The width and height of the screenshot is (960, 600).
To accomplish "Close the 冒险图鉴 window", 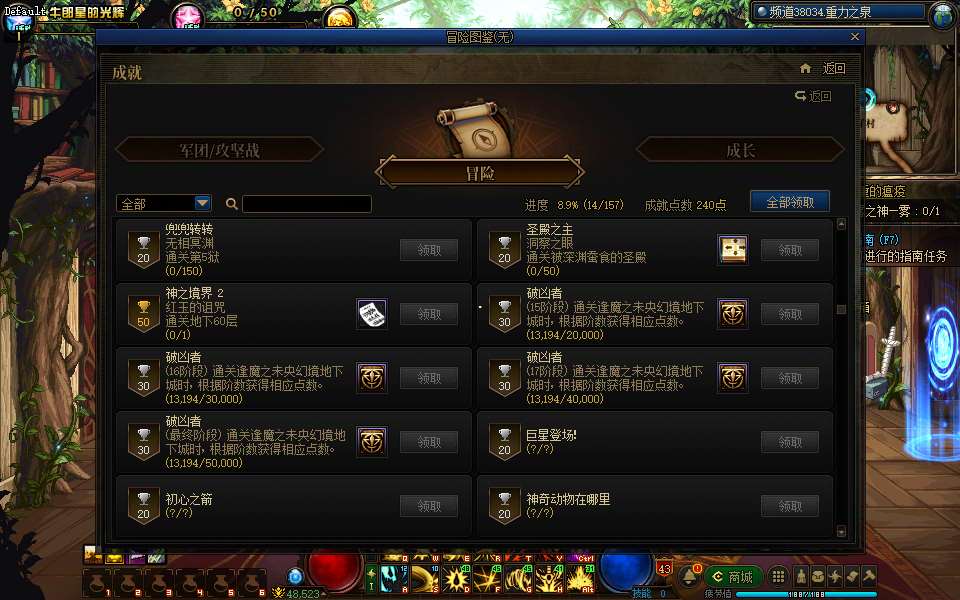I will click(855, 37).
